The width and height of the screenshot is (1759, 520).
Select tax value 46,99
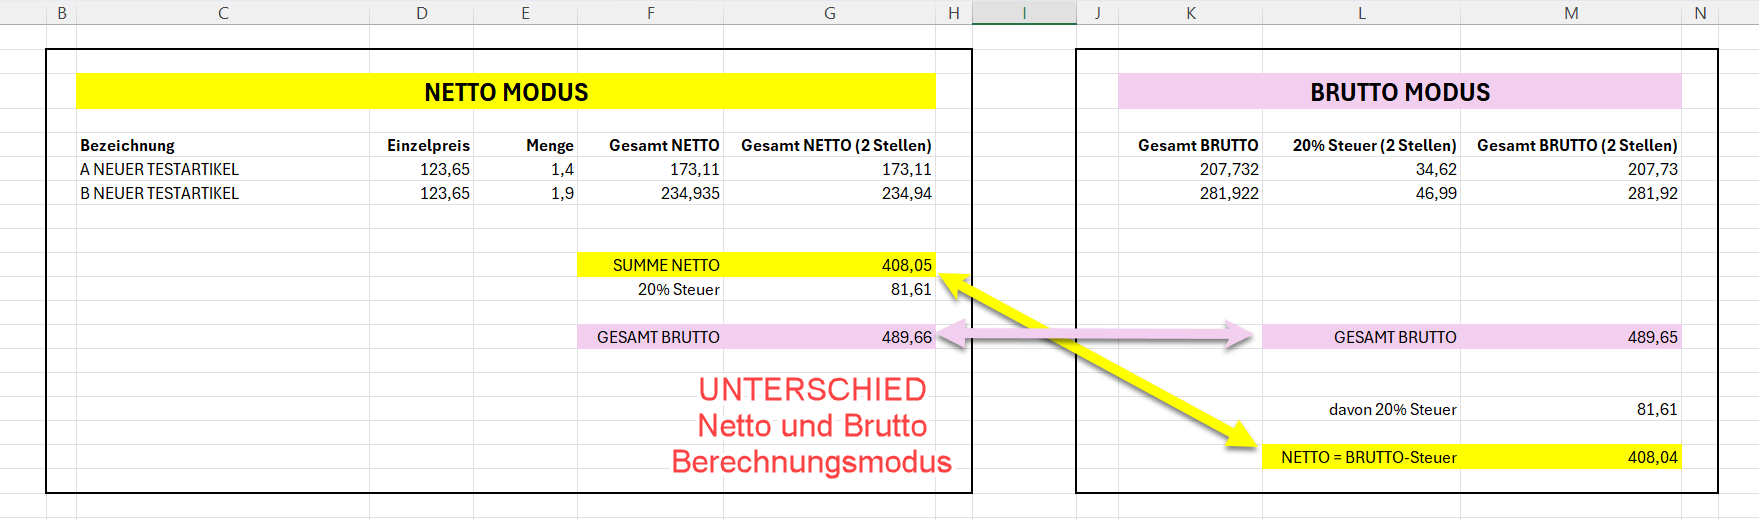point(1361,193)
